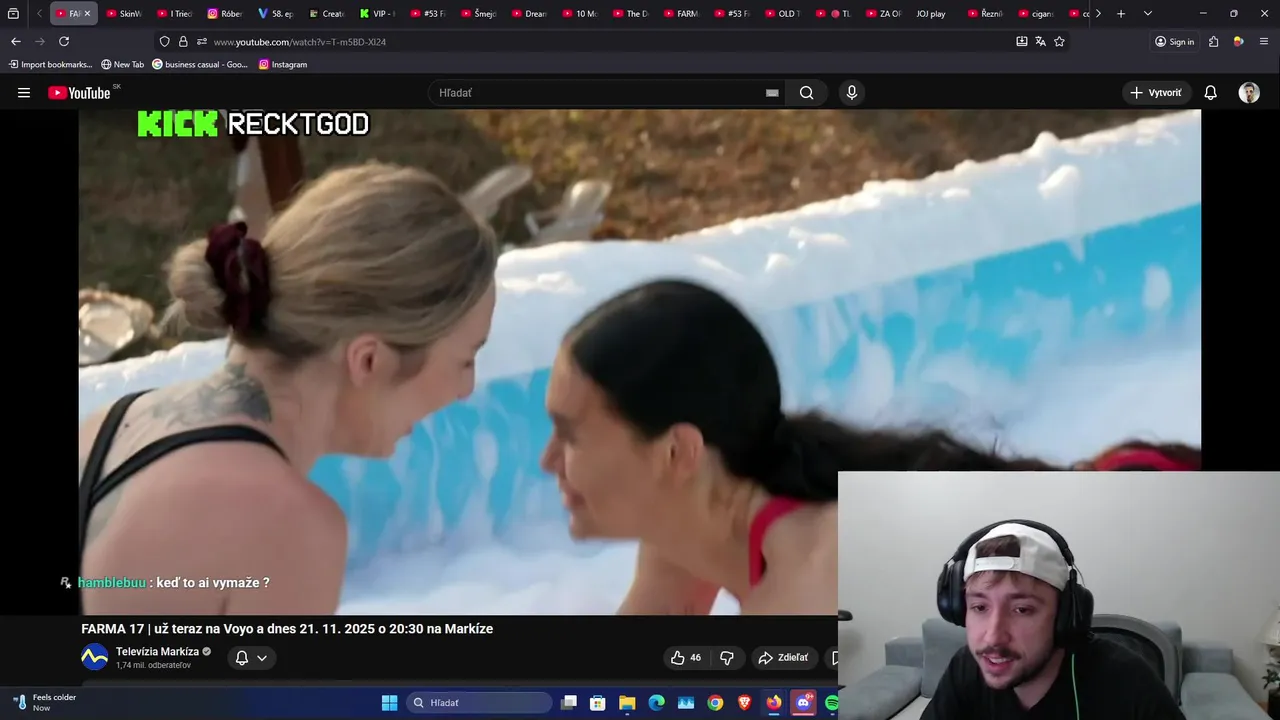Viewport: 1280px width, 720px height.
Task: Open the YouTube account avatar menu
Action: pos(1249,93)
